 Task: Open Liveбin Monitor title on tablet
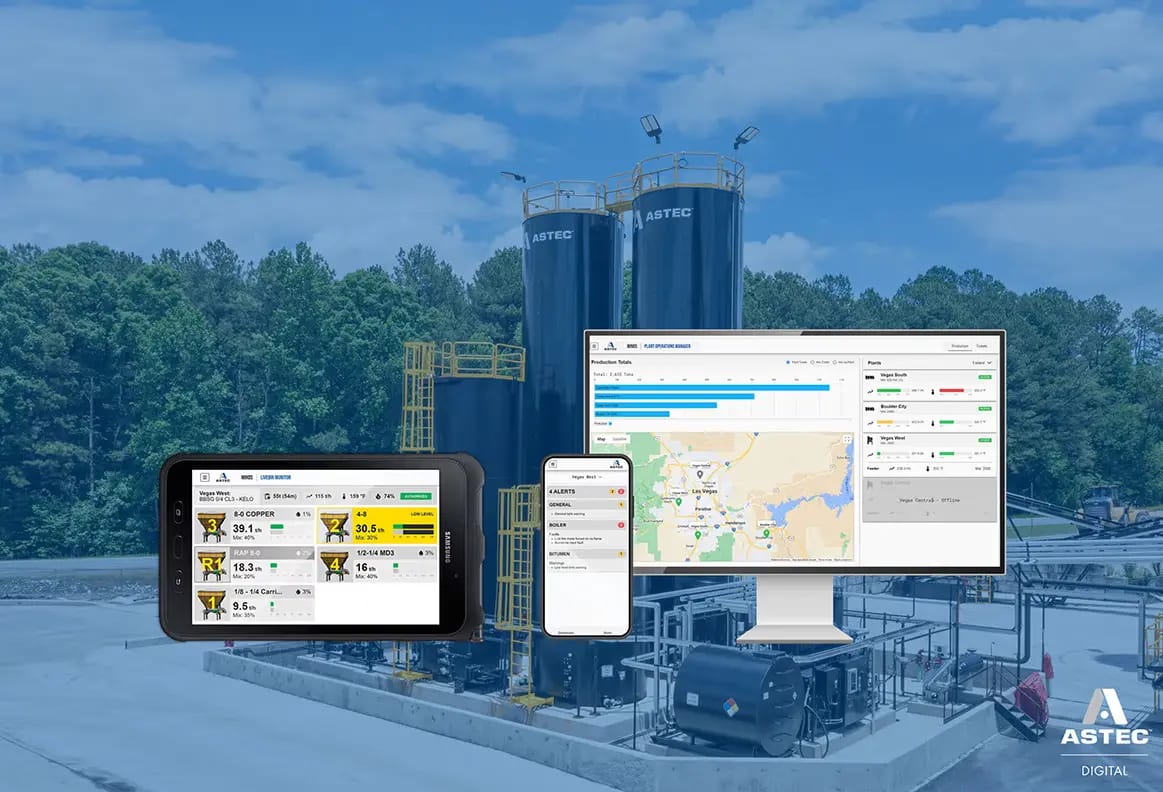click(x=276, y=478)
